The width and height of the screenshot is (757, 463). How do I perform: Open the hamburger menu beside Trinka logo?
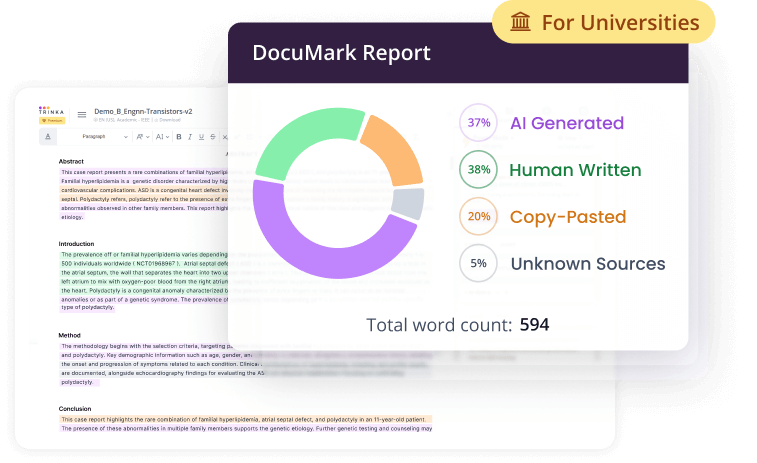pos(82,114)
